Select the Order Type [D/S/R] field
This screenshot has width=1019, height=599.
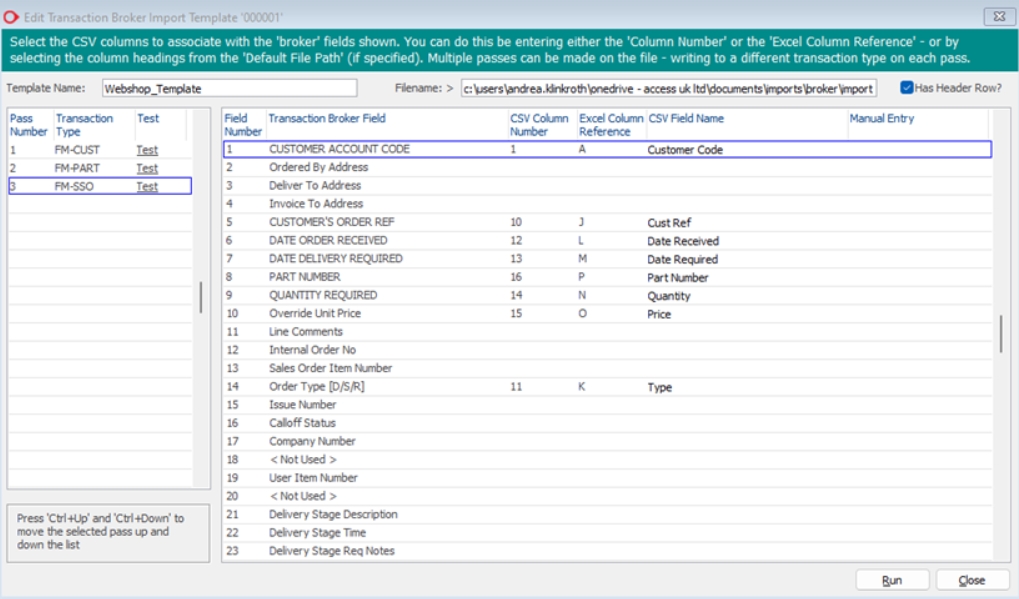(x=608, y=387)
